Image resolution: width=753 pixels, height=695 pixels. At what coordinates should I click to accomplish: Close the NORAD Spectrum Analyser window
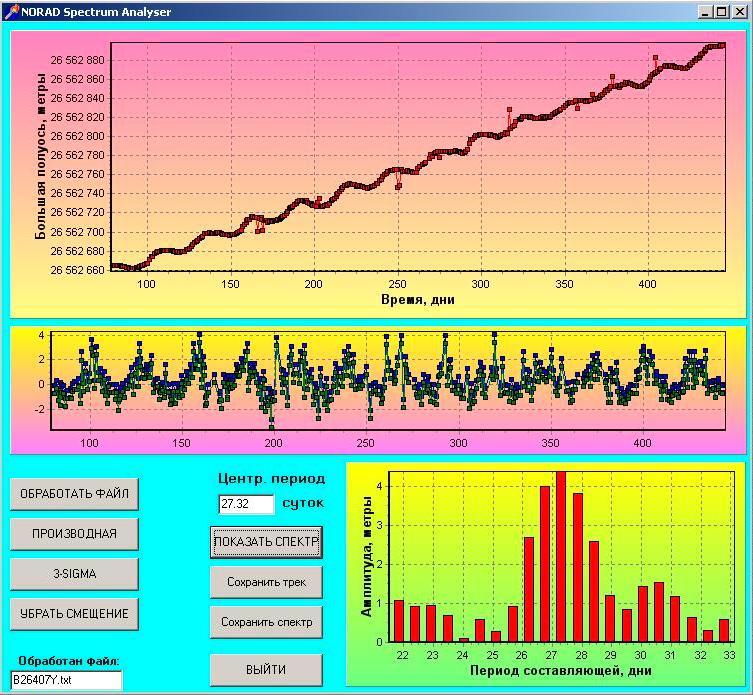pyautogui.click(x=738, y=12)
